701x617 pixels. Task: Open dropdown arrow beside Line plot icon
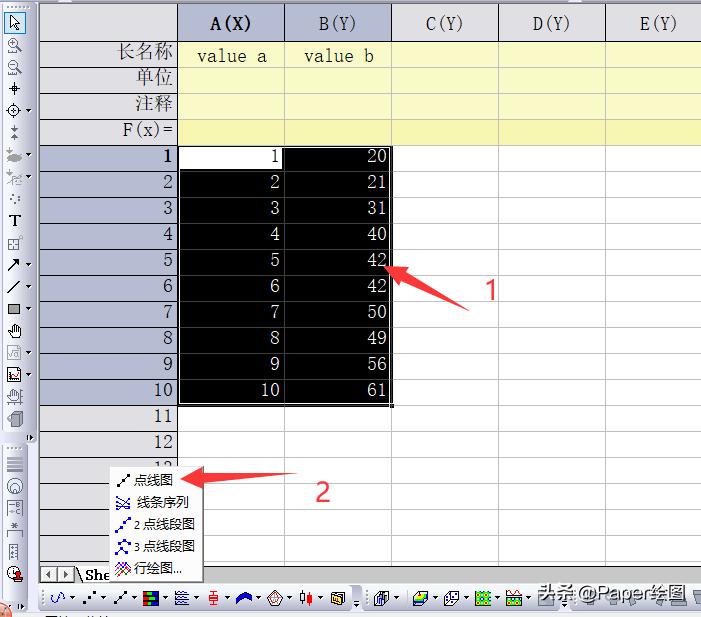click(x=72, y=598)
